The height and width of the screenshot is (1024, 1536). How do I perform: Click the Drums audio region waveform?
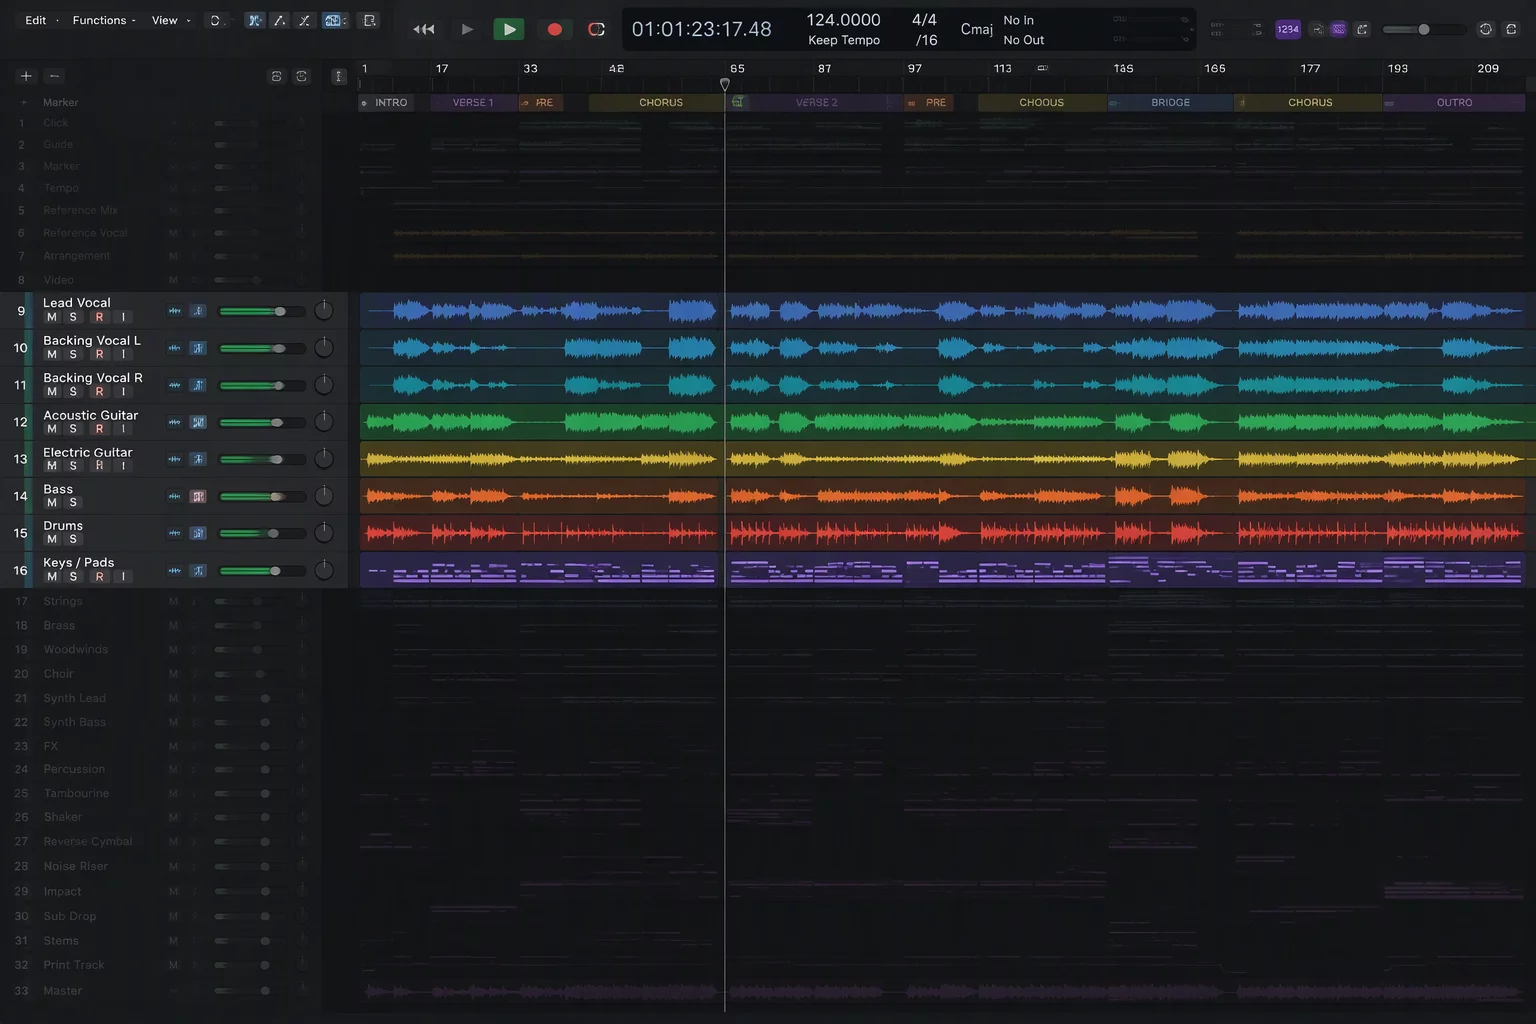tap(942, 533)
